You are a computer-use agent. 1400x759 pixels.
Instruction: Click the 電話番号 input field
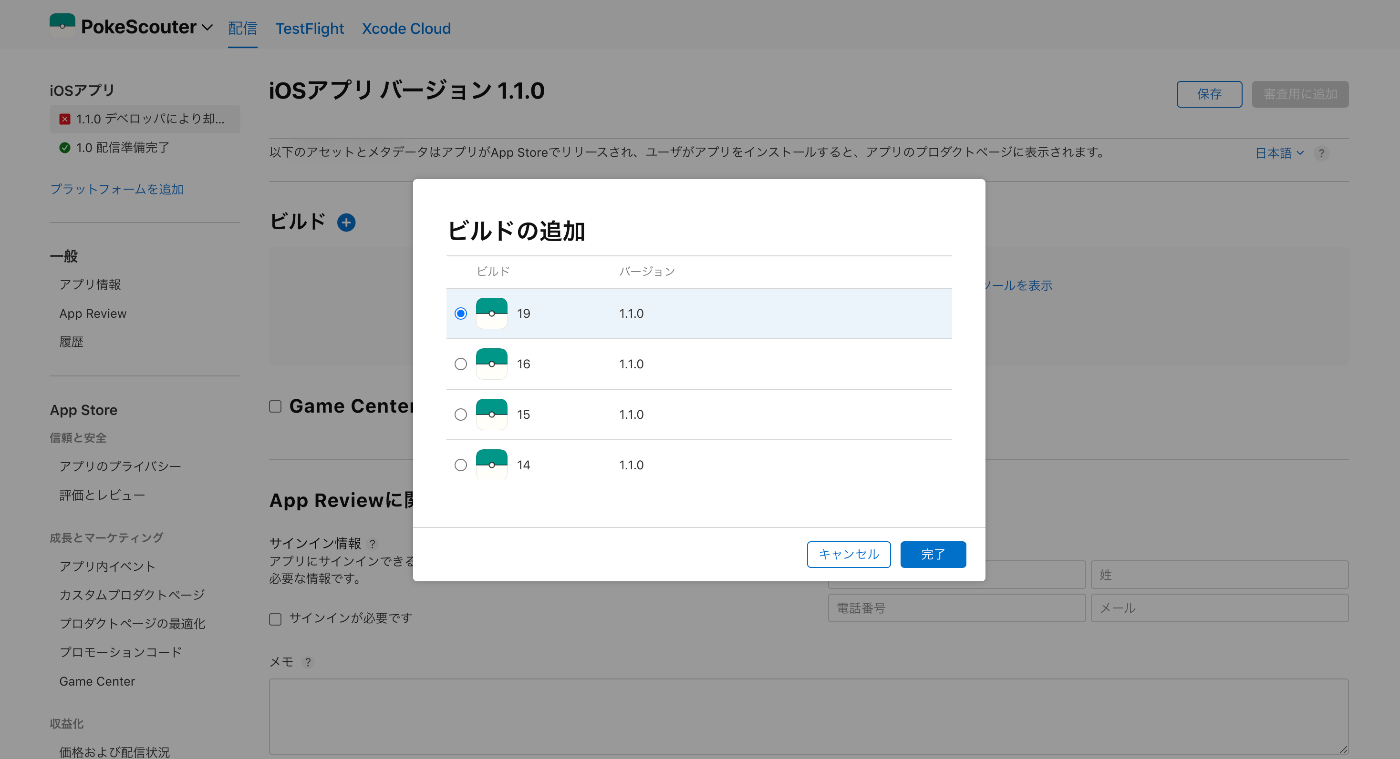tap(957, 608)
